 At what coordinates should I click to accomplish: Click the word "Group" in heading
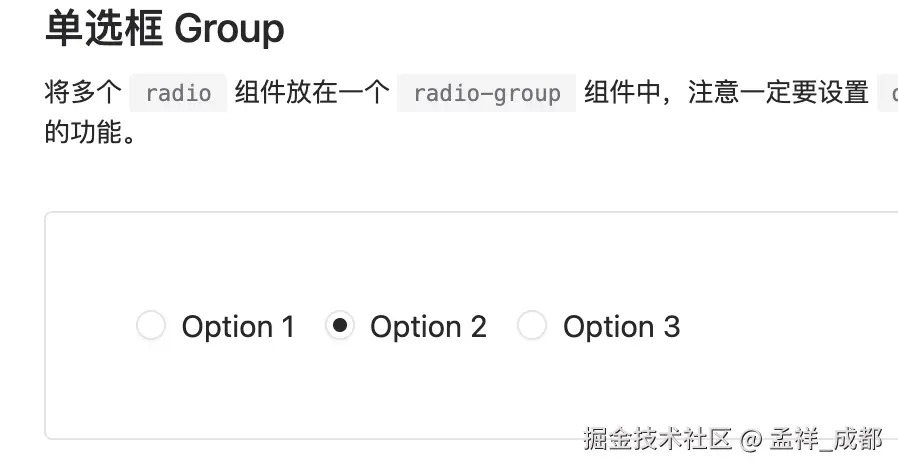tap(229, 29)
